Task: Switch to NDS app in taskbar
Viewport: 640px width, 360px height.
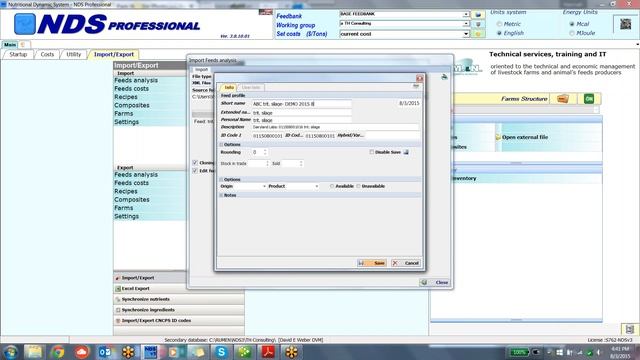Action: [x=151, y=352]
